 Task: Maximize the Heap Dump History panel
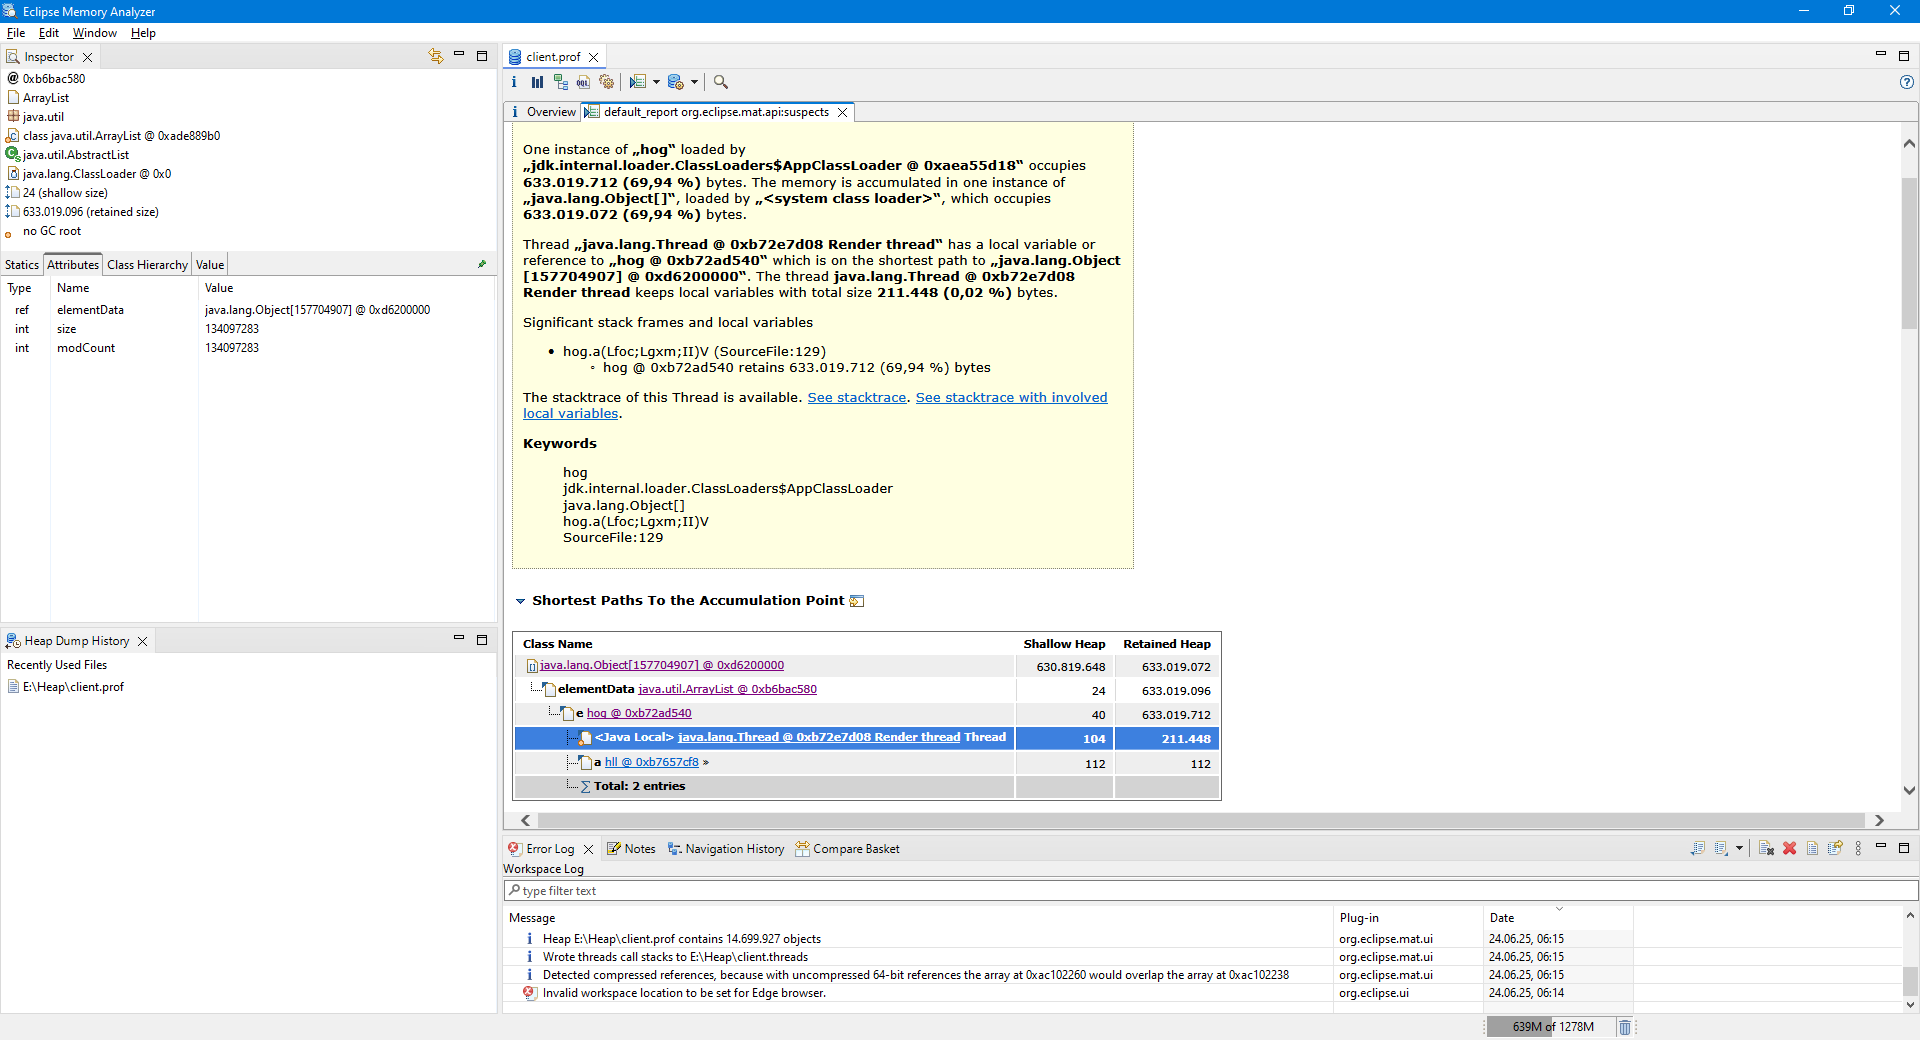pos(482,639)
